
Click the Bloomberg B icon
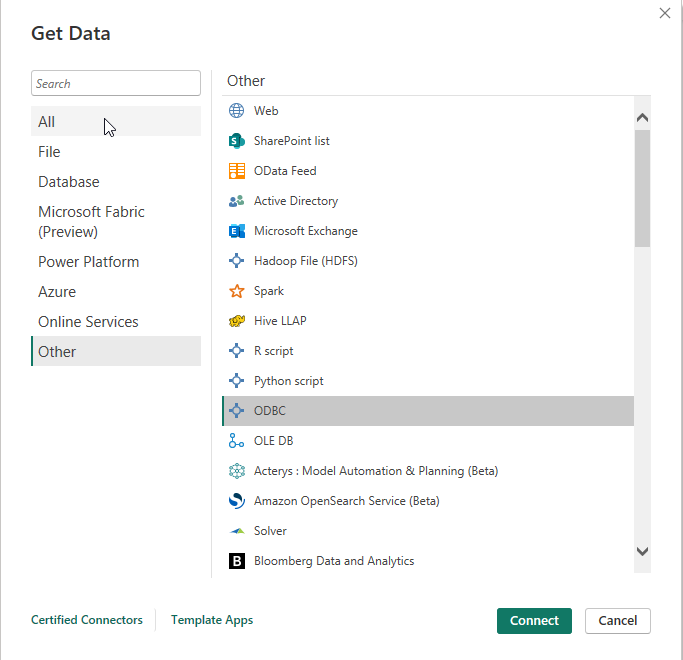tap(237, 561)
